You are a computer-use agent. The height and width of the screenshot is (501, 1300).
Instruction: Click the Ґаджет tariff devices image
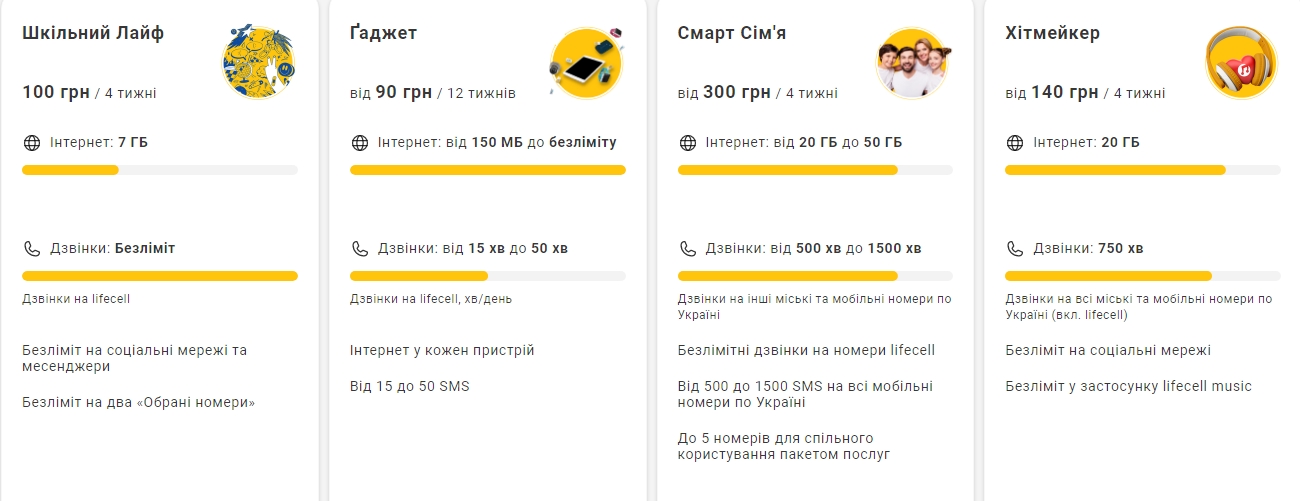(x=586, y=63)
